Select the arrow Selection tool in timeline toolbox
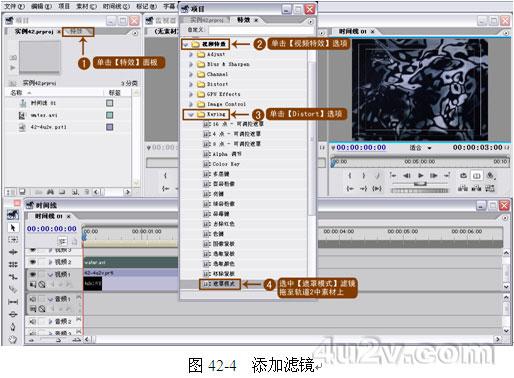 click(x=13, y=228)
